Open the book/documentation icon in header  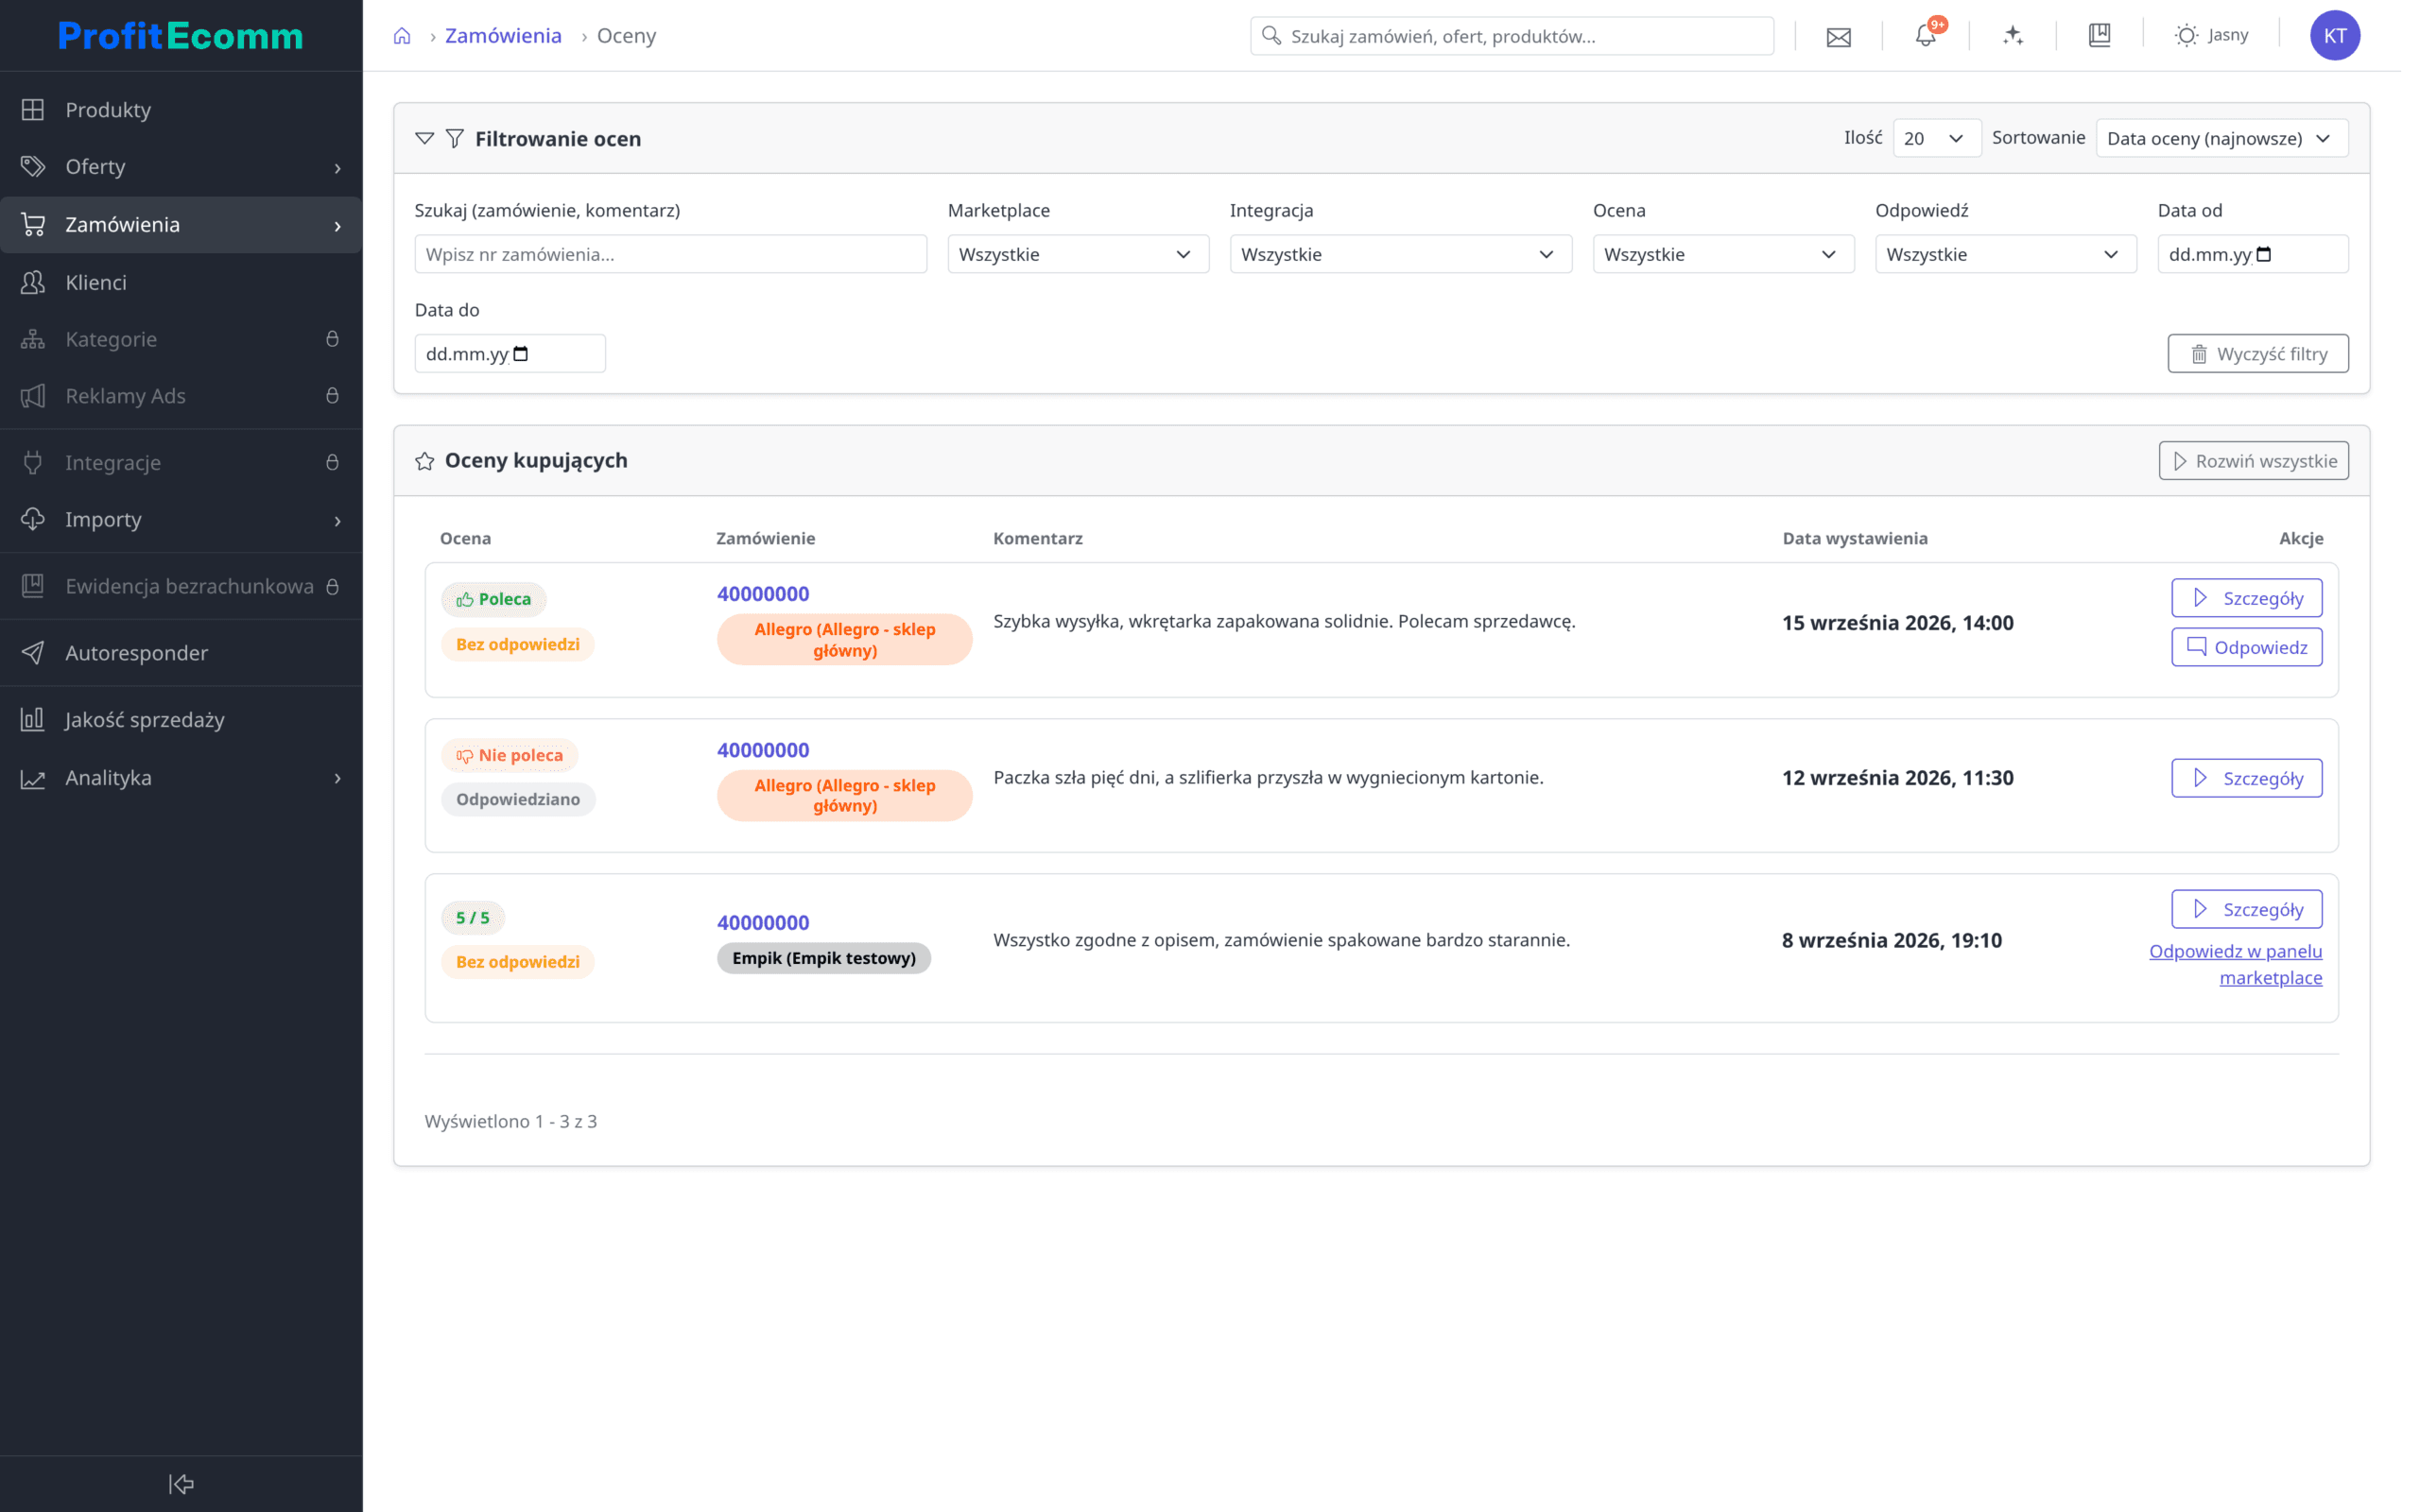[2099, 36]
